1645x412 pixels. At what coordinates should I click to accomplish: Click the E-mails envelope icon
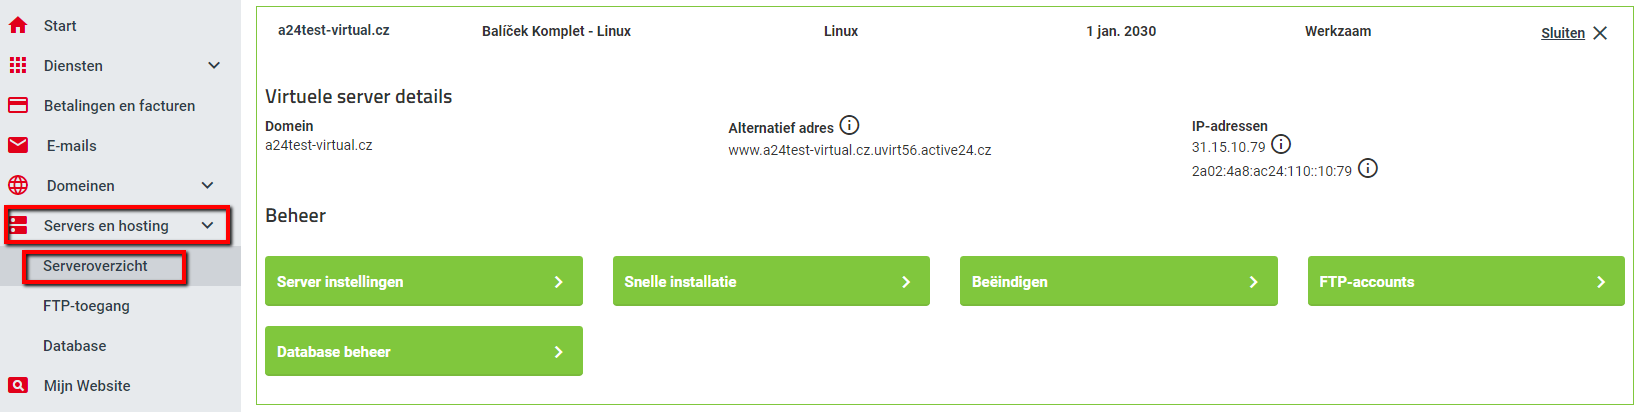click(18, 146)
